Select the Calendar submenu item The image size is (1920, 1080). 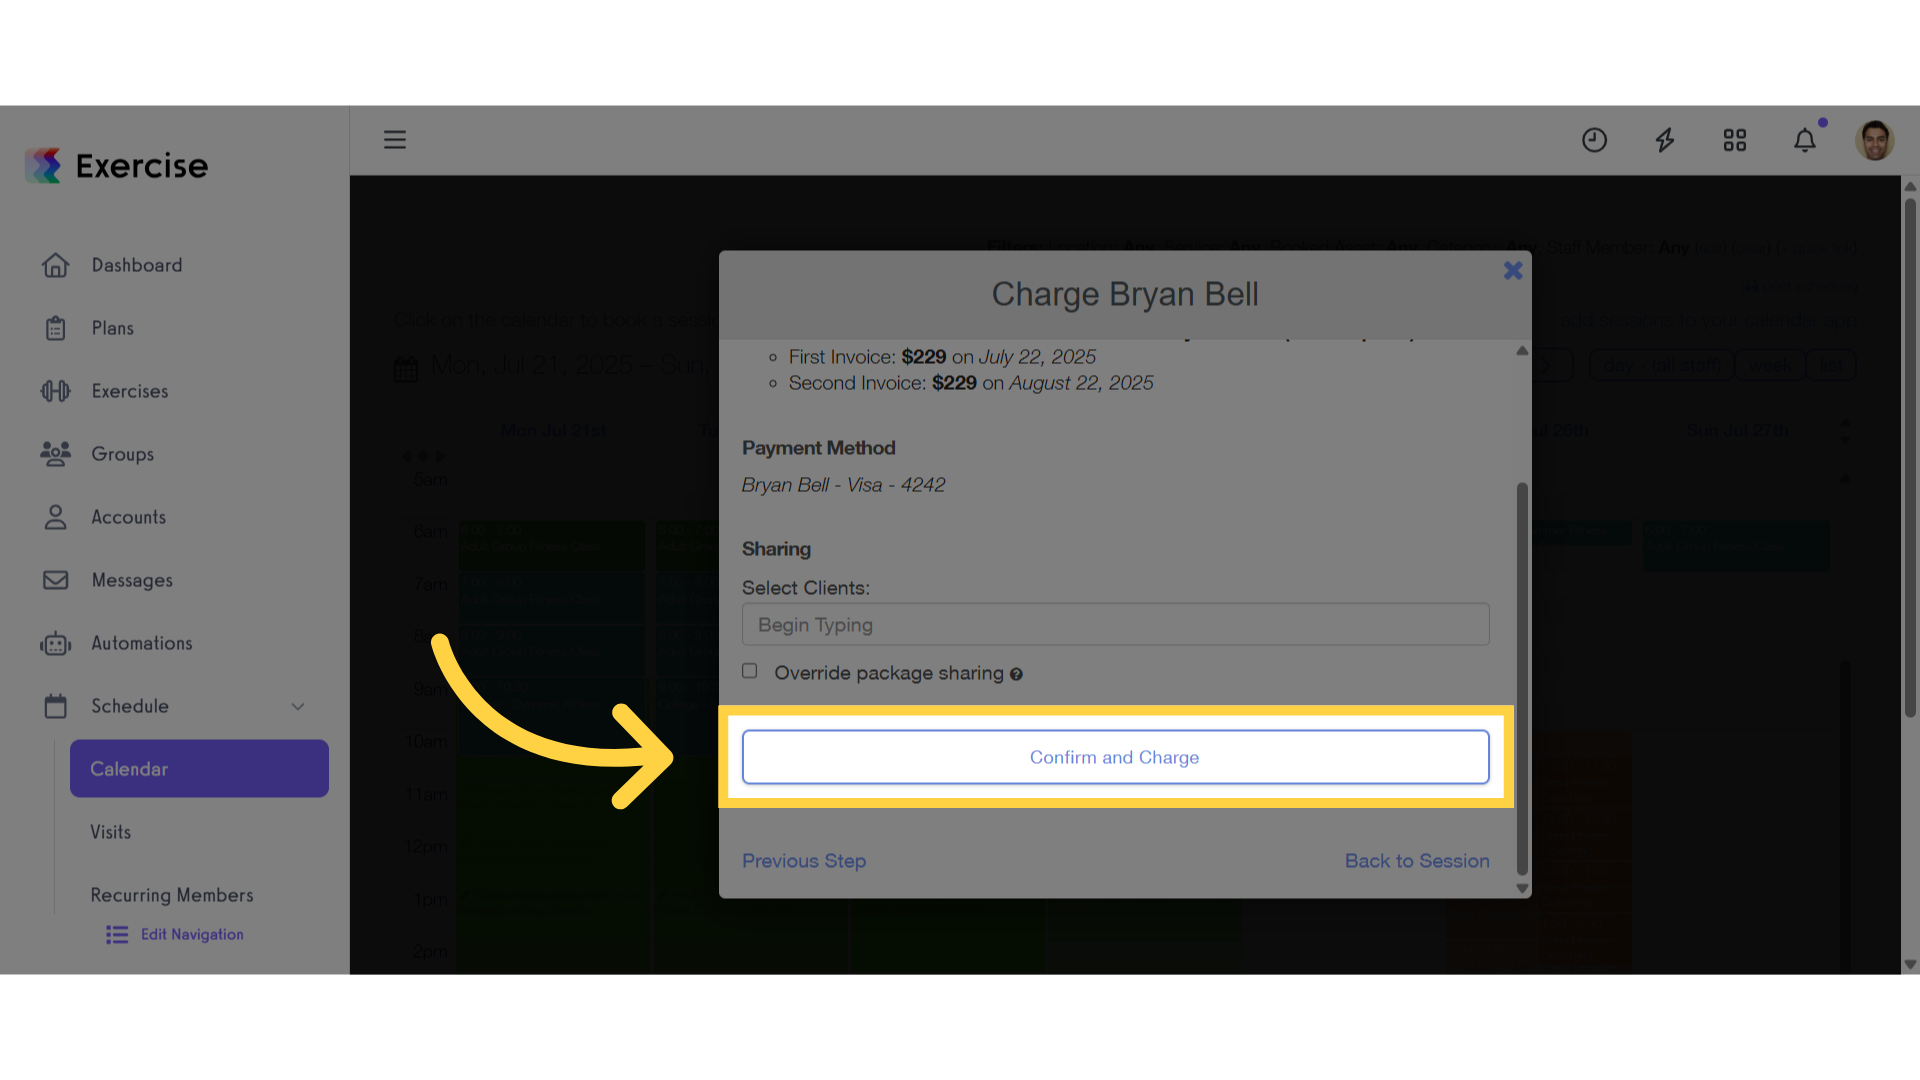click(x=199, y=769)
